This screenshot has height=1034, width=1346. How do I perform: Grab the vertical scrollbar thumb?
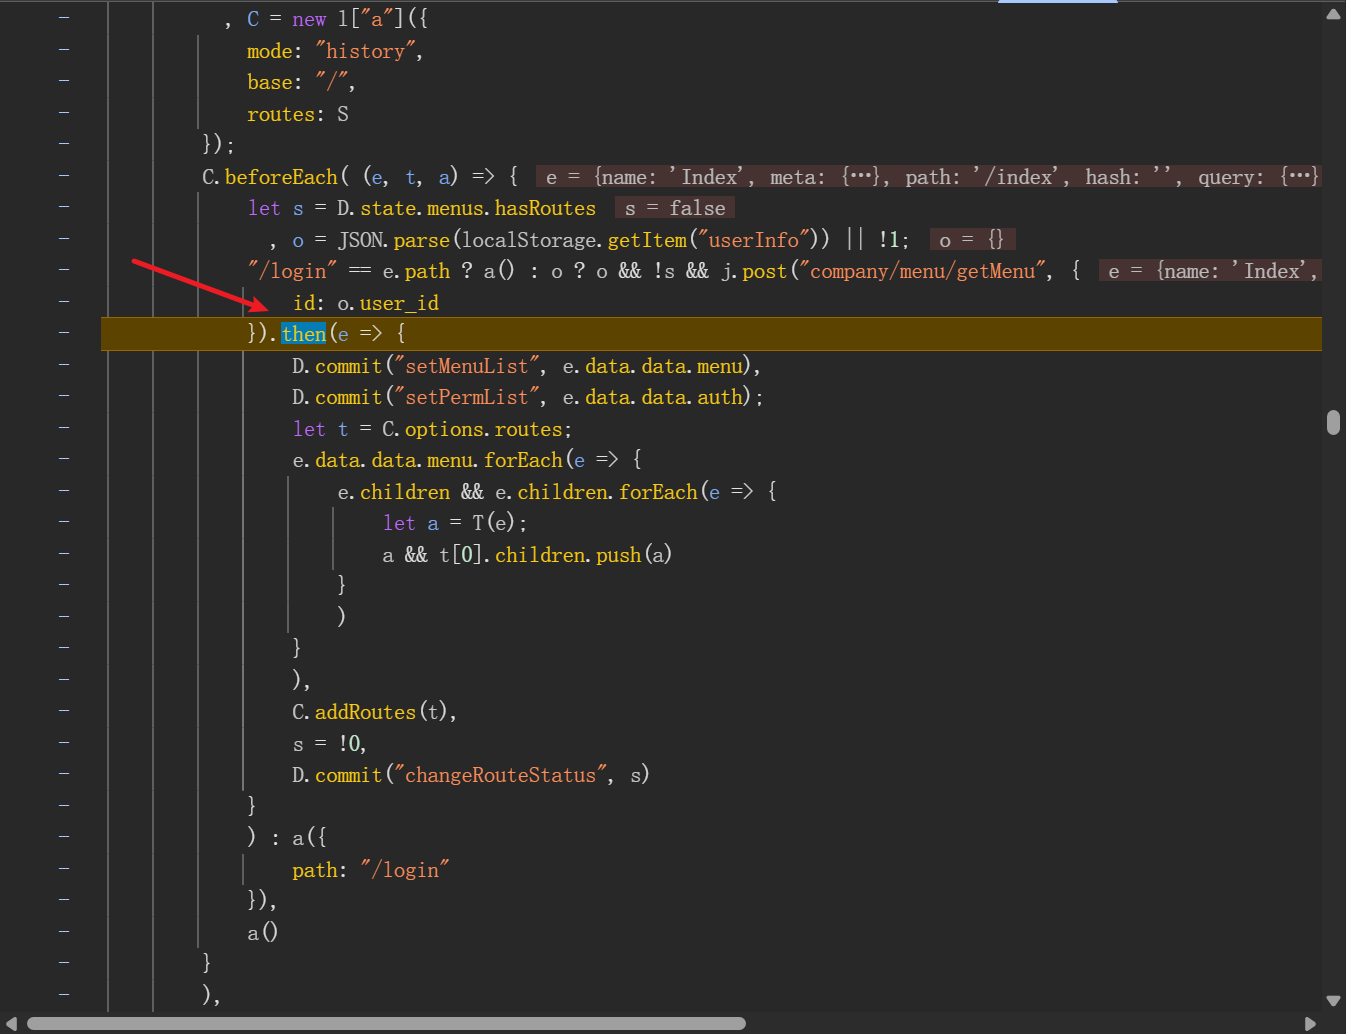point(1333,422)
